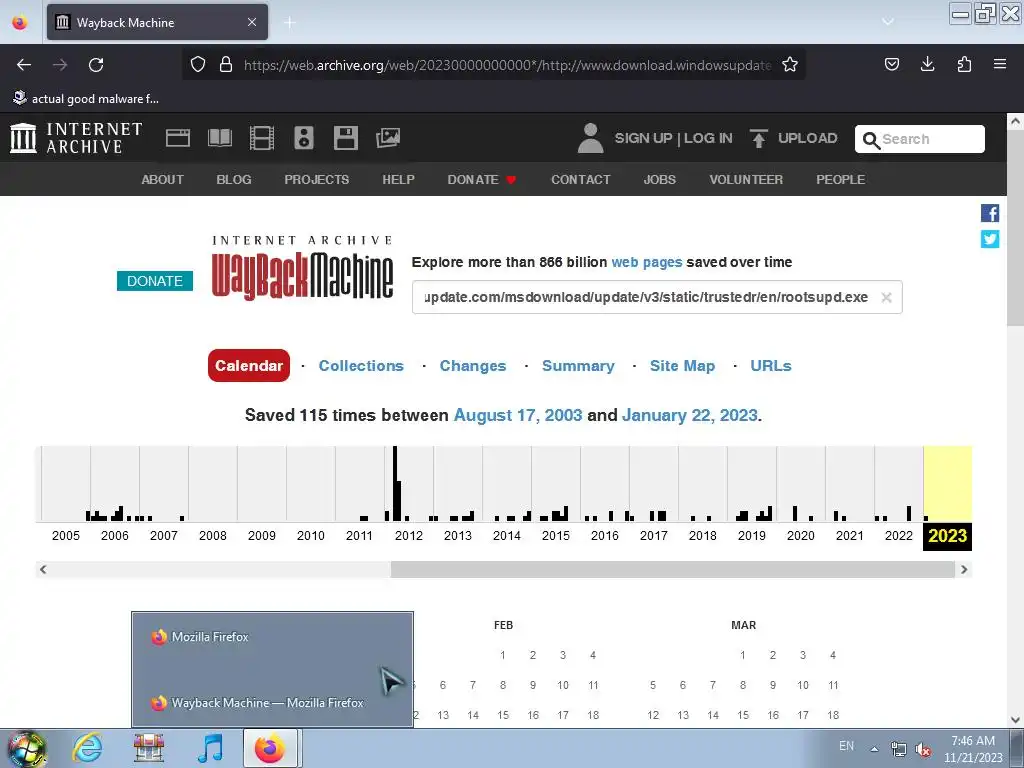Open Firefox hamburger application menu
Screen dimensions: 1024x768
pos(1000,64)
